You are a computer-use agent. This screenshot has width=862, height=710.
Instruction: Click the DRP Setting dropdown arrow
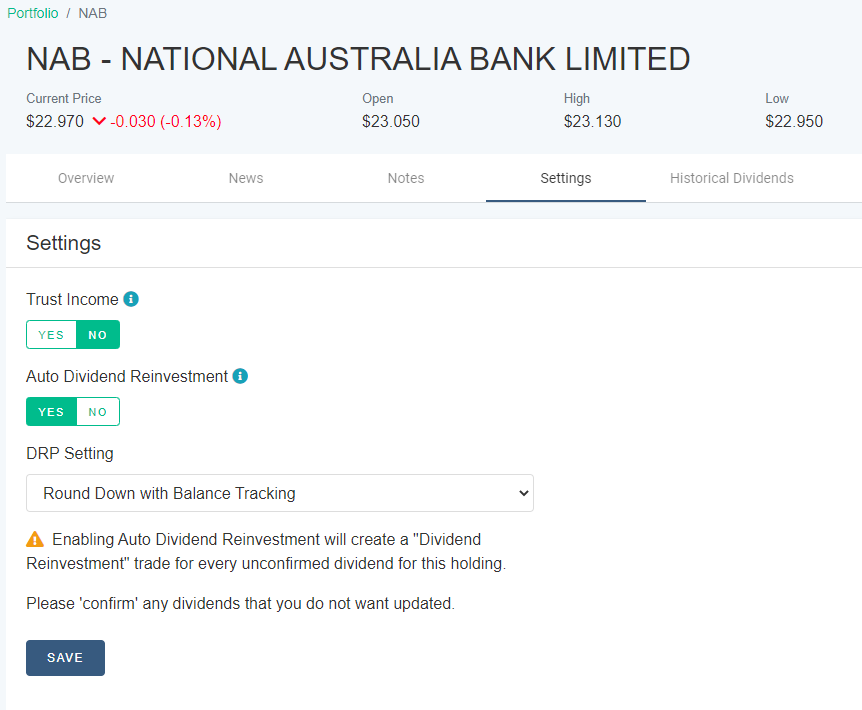point(523,493)
